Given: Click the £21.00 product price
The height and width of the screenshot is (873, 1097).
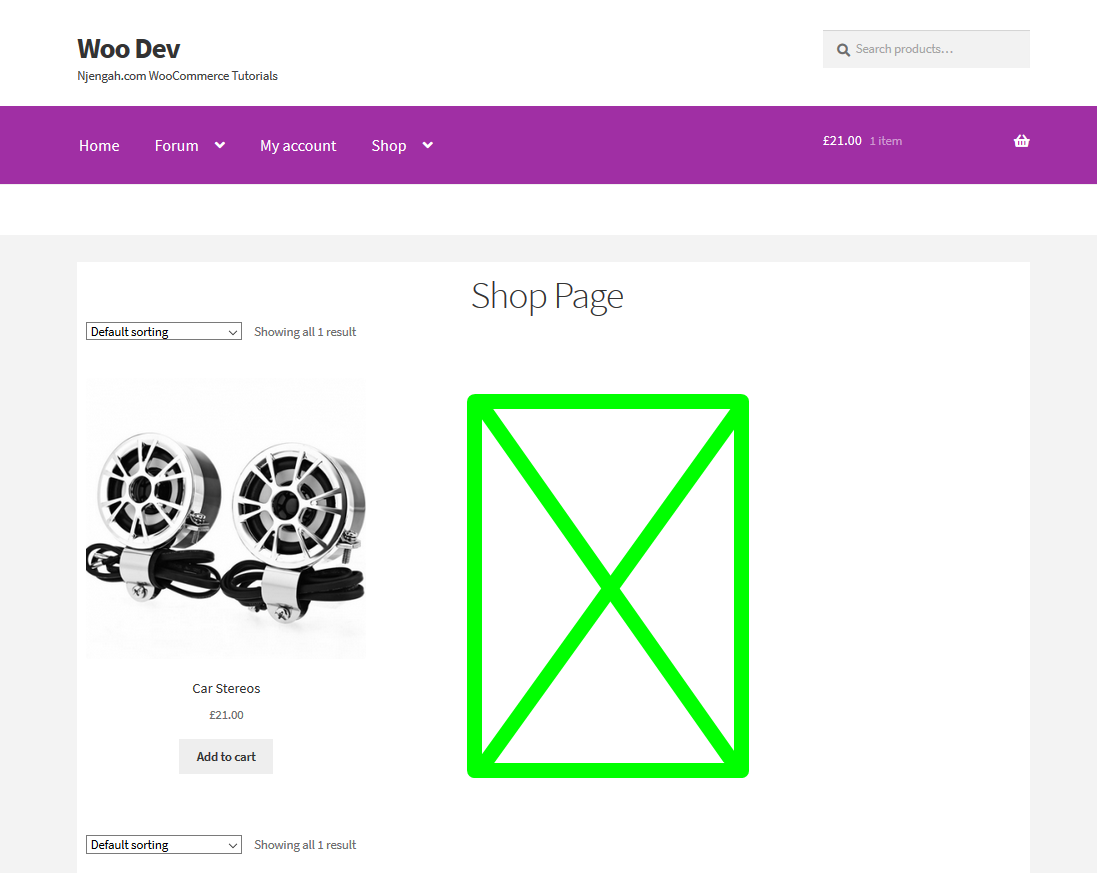Looking at the screenshot, I should click(226, 715).
